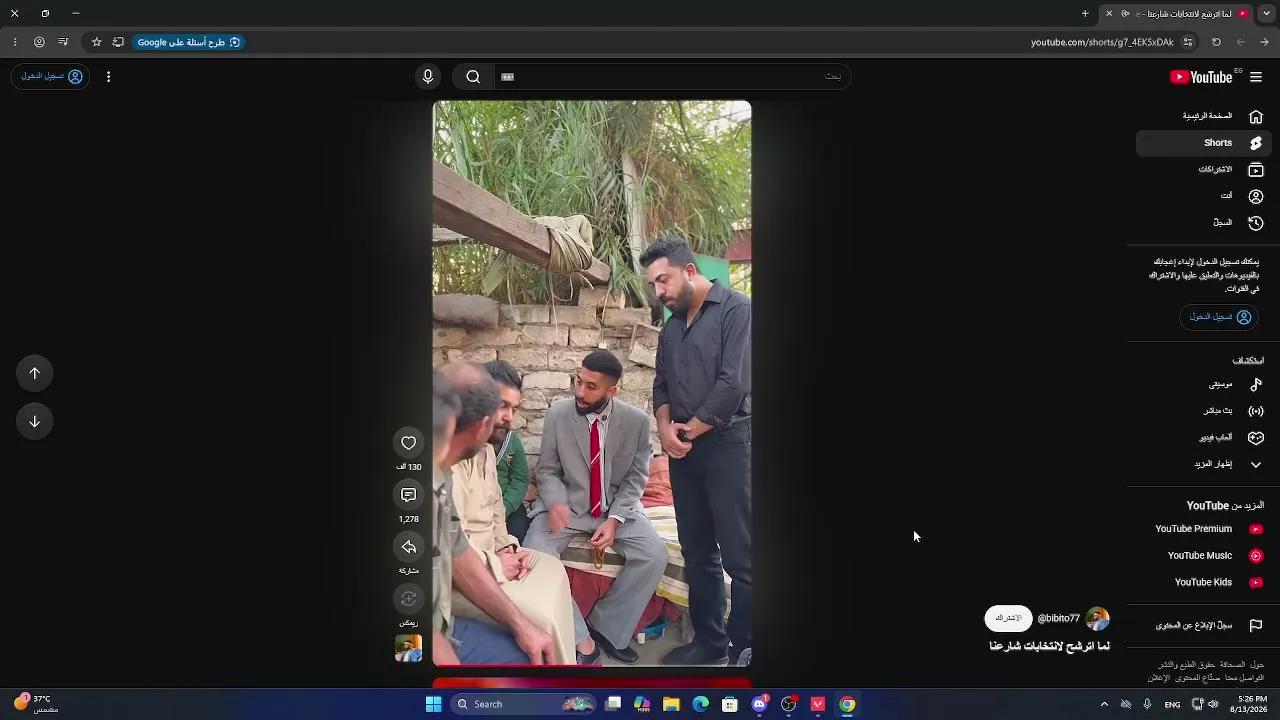Click the taskbar Search box
This screenshot has height=720, width=1280.
[x=523, y=704]
